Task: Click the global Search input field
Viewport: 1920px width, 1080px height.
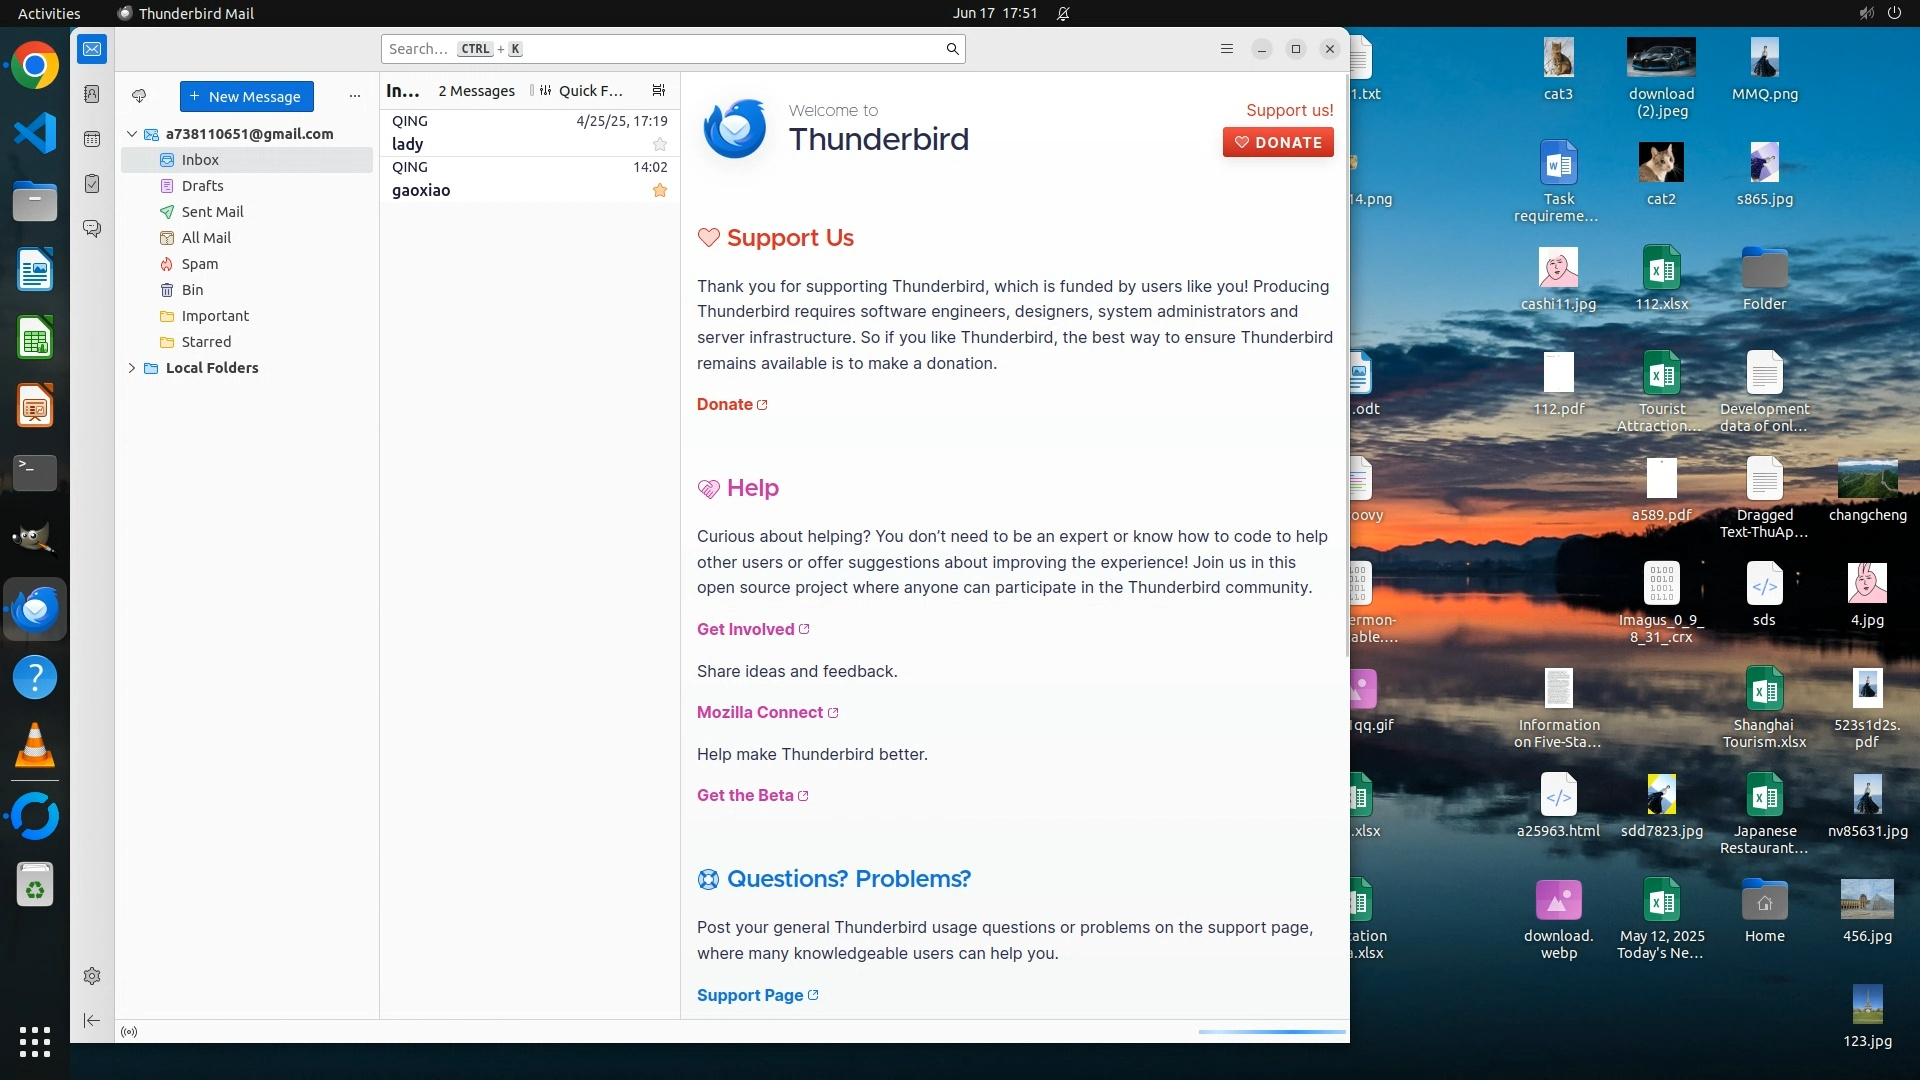Action: (x=660, y=49)
